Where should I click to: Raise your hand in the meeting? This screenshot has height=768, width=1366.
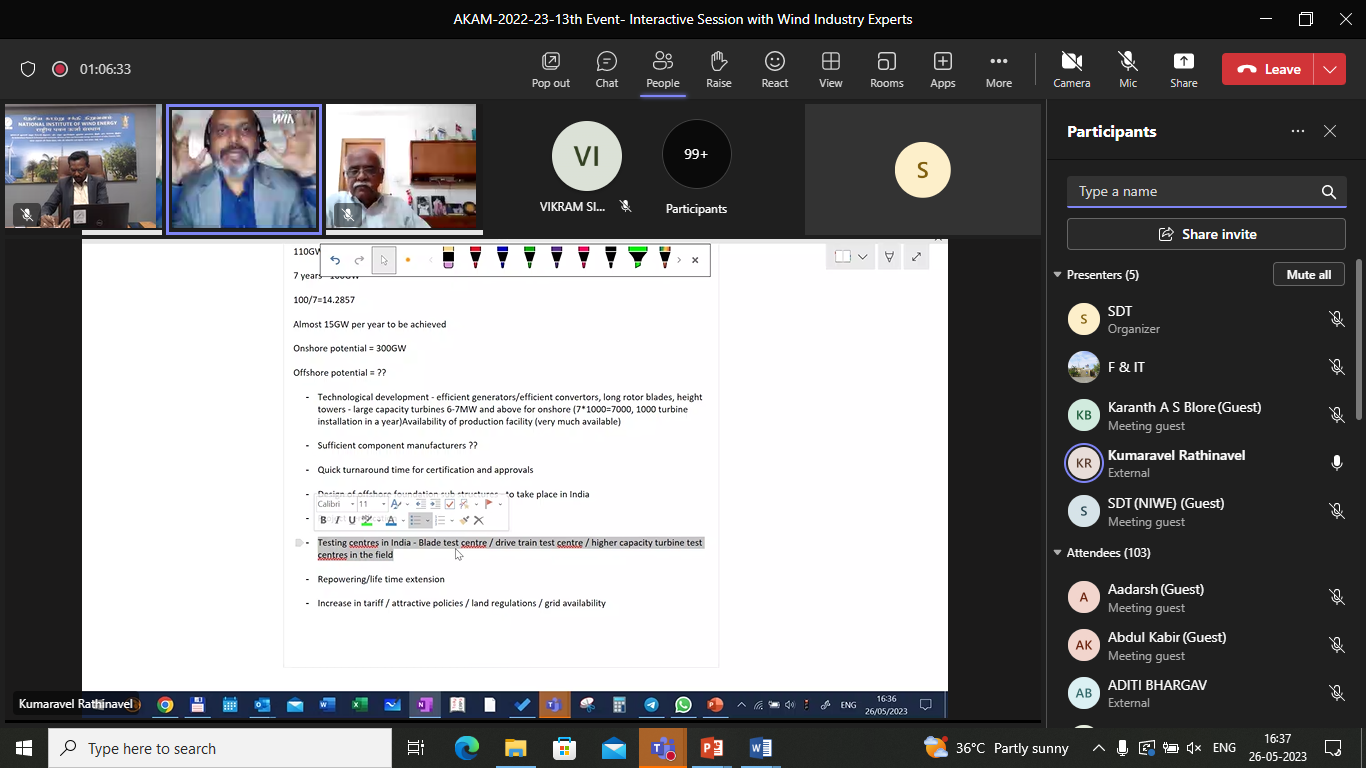[x=718, y=69]
